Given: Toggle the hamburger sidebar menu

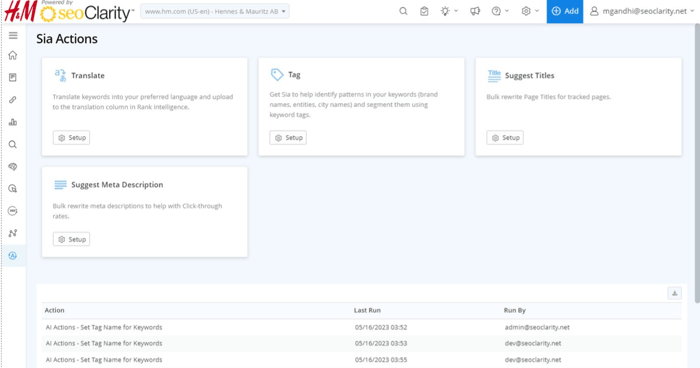Looking at the screenshot, I should (13, 35).
